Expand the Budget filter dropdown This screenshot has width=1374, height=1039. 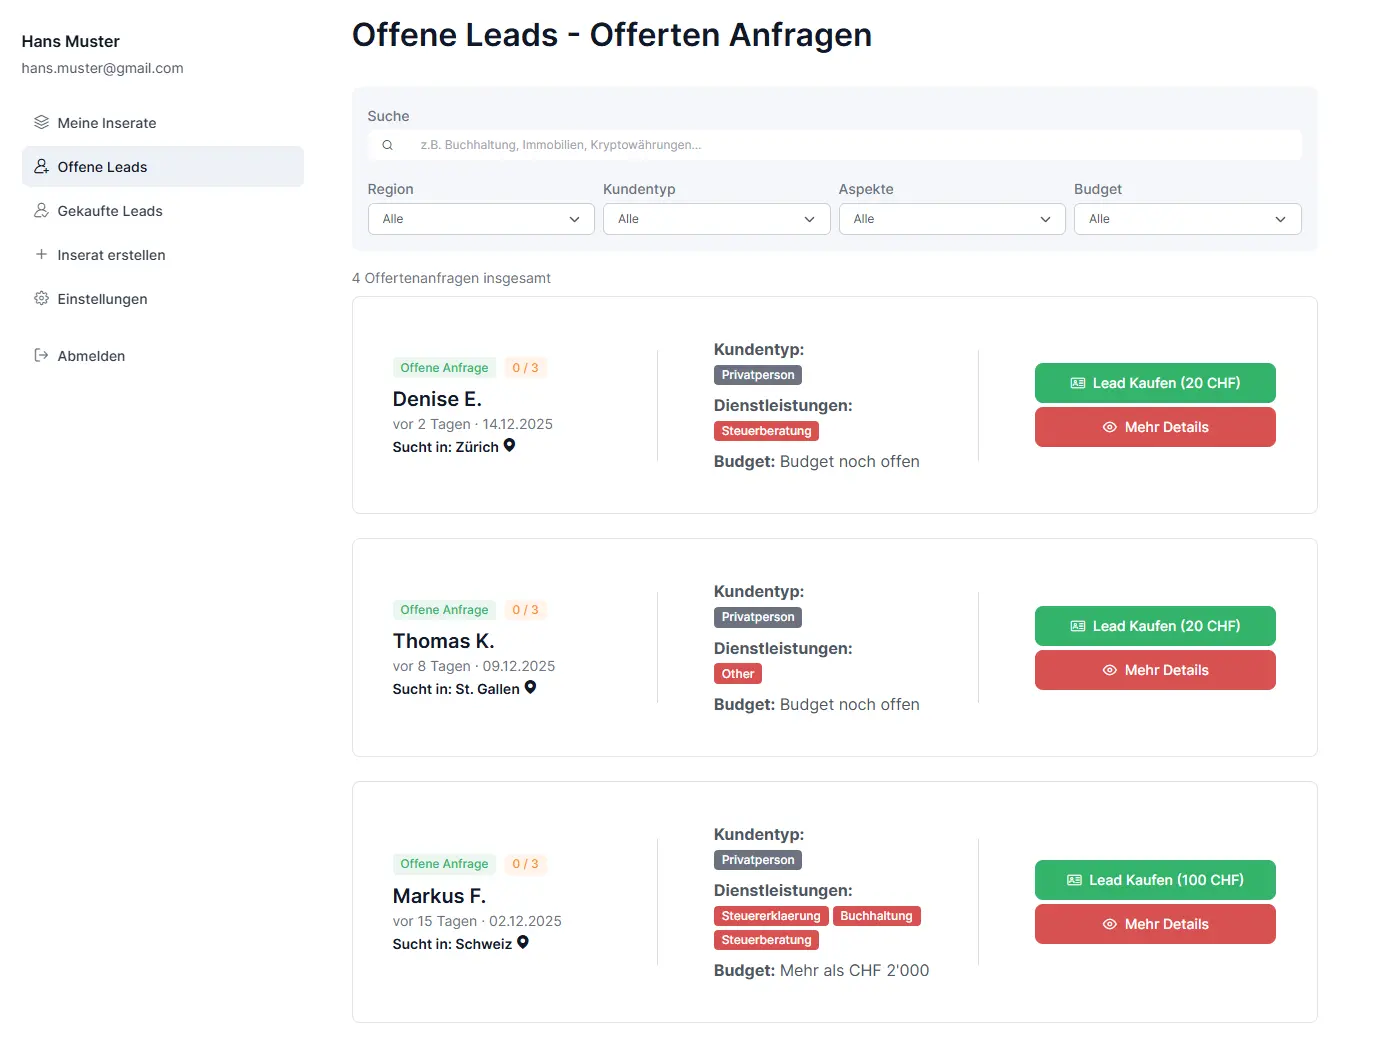1187,219
